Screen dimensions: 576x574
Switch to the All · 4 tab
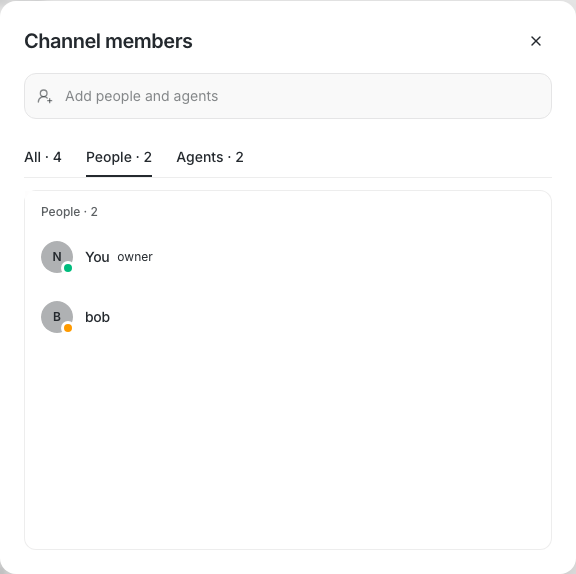(43, 157)
